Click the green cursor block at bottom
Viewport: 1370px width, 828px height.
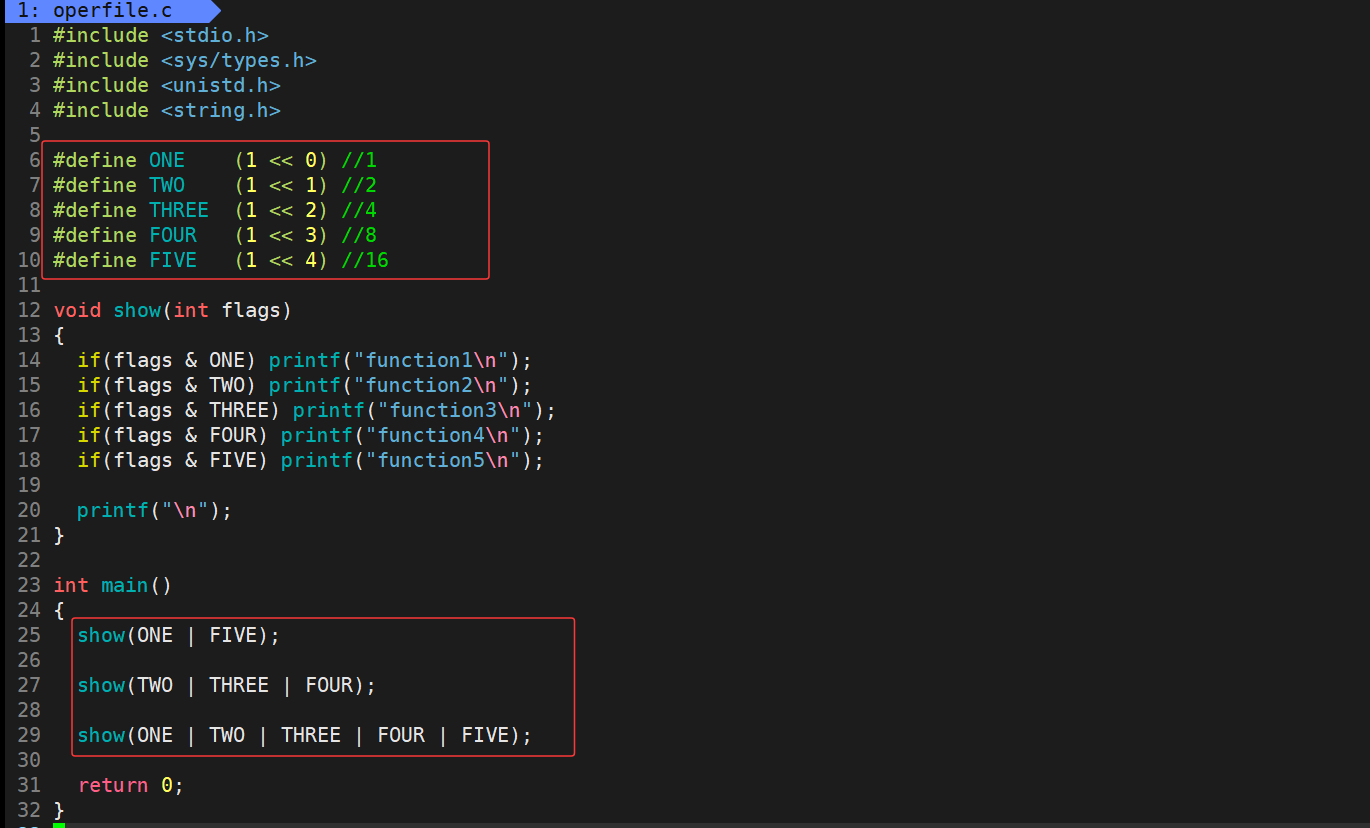tap(59, 824)
